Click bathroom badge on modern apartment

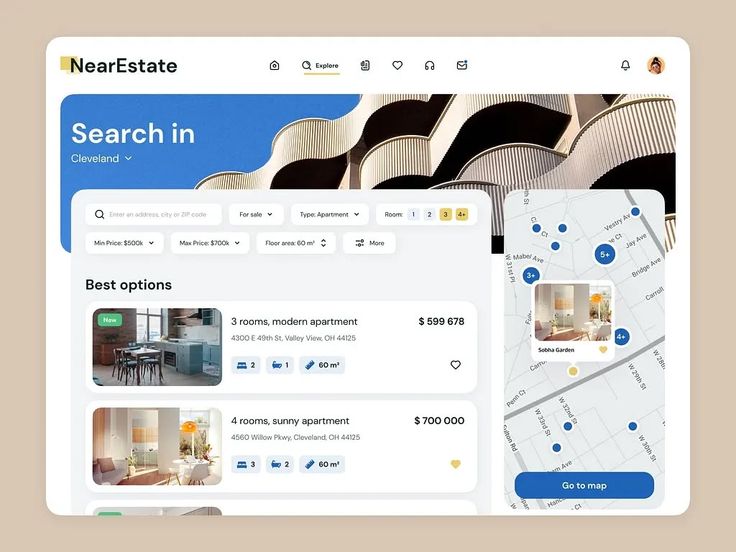click(280, 365)
